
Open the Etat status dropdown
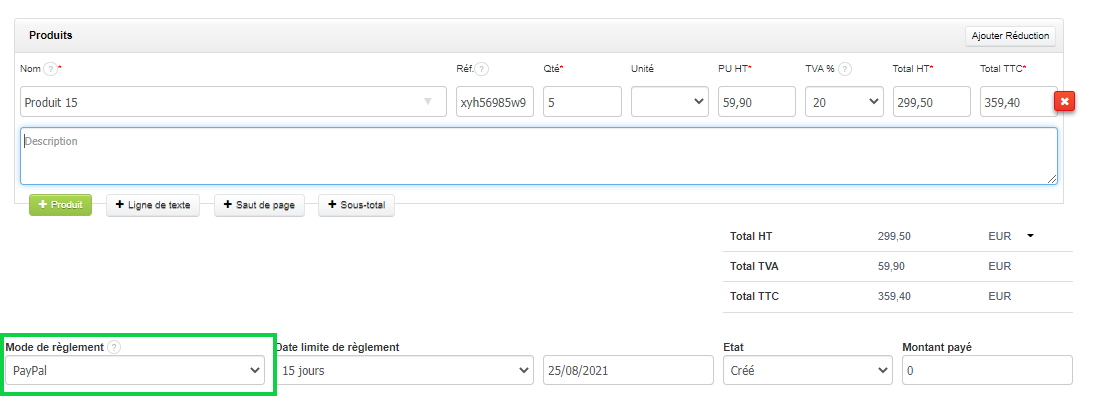coord(806,370)
